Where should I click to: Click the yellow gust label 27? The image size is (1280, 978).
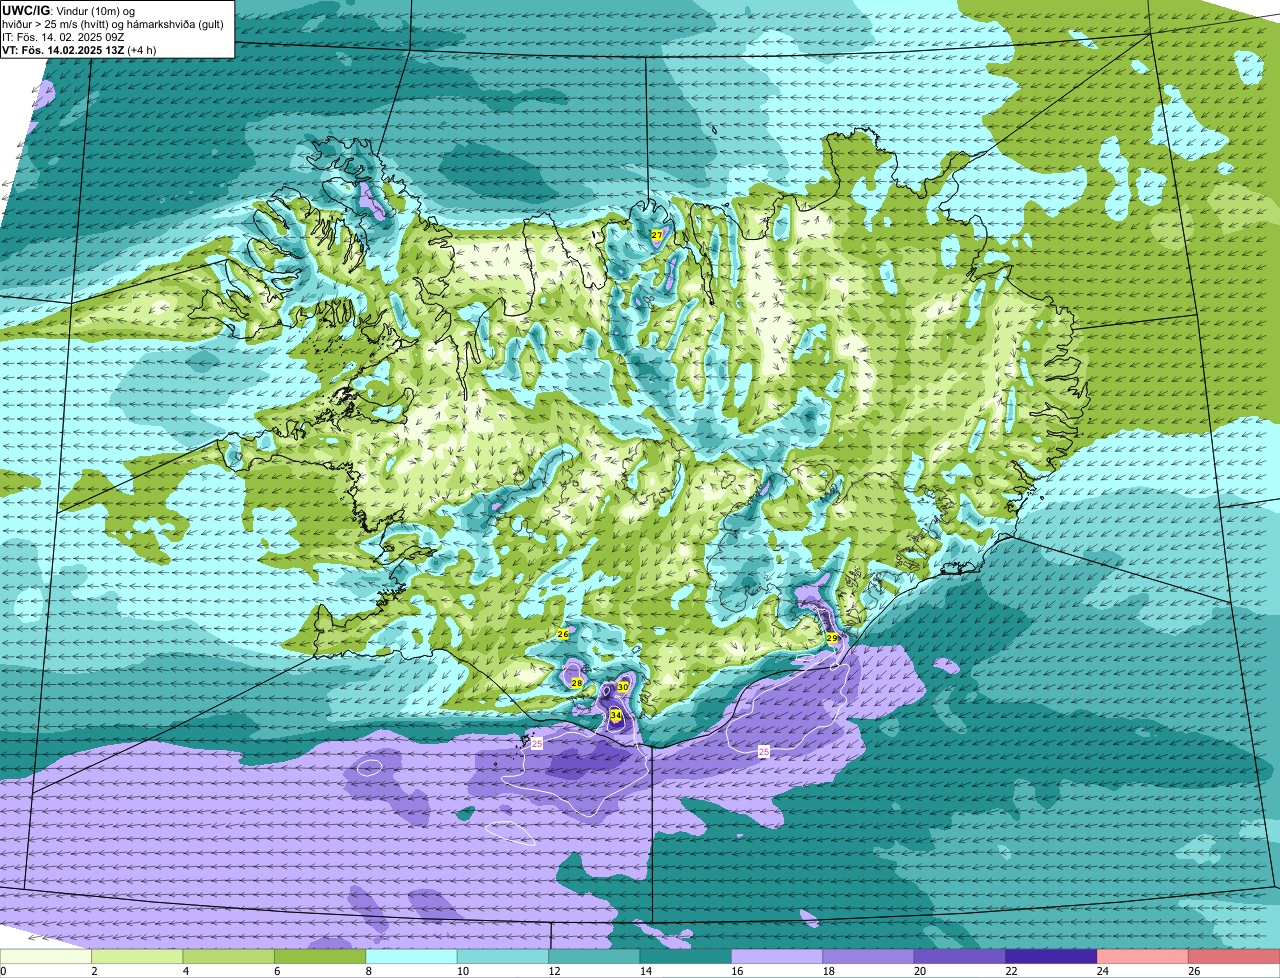click(657, 235)
